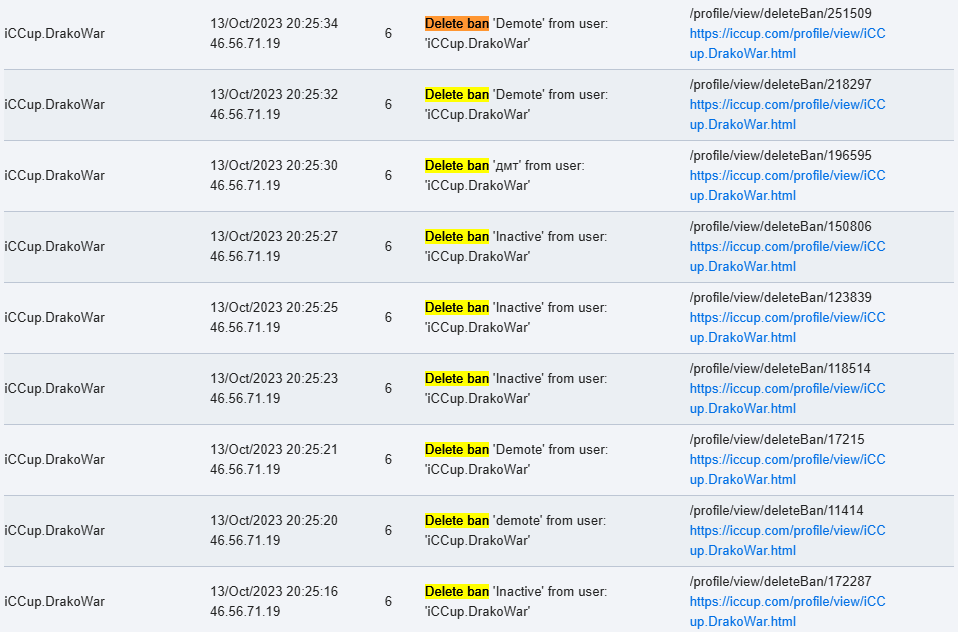Click username iCCup.DrakoWar in the first row
This screenshot has height=632, width=958.
pyautogui.click(x=54, y=34)
